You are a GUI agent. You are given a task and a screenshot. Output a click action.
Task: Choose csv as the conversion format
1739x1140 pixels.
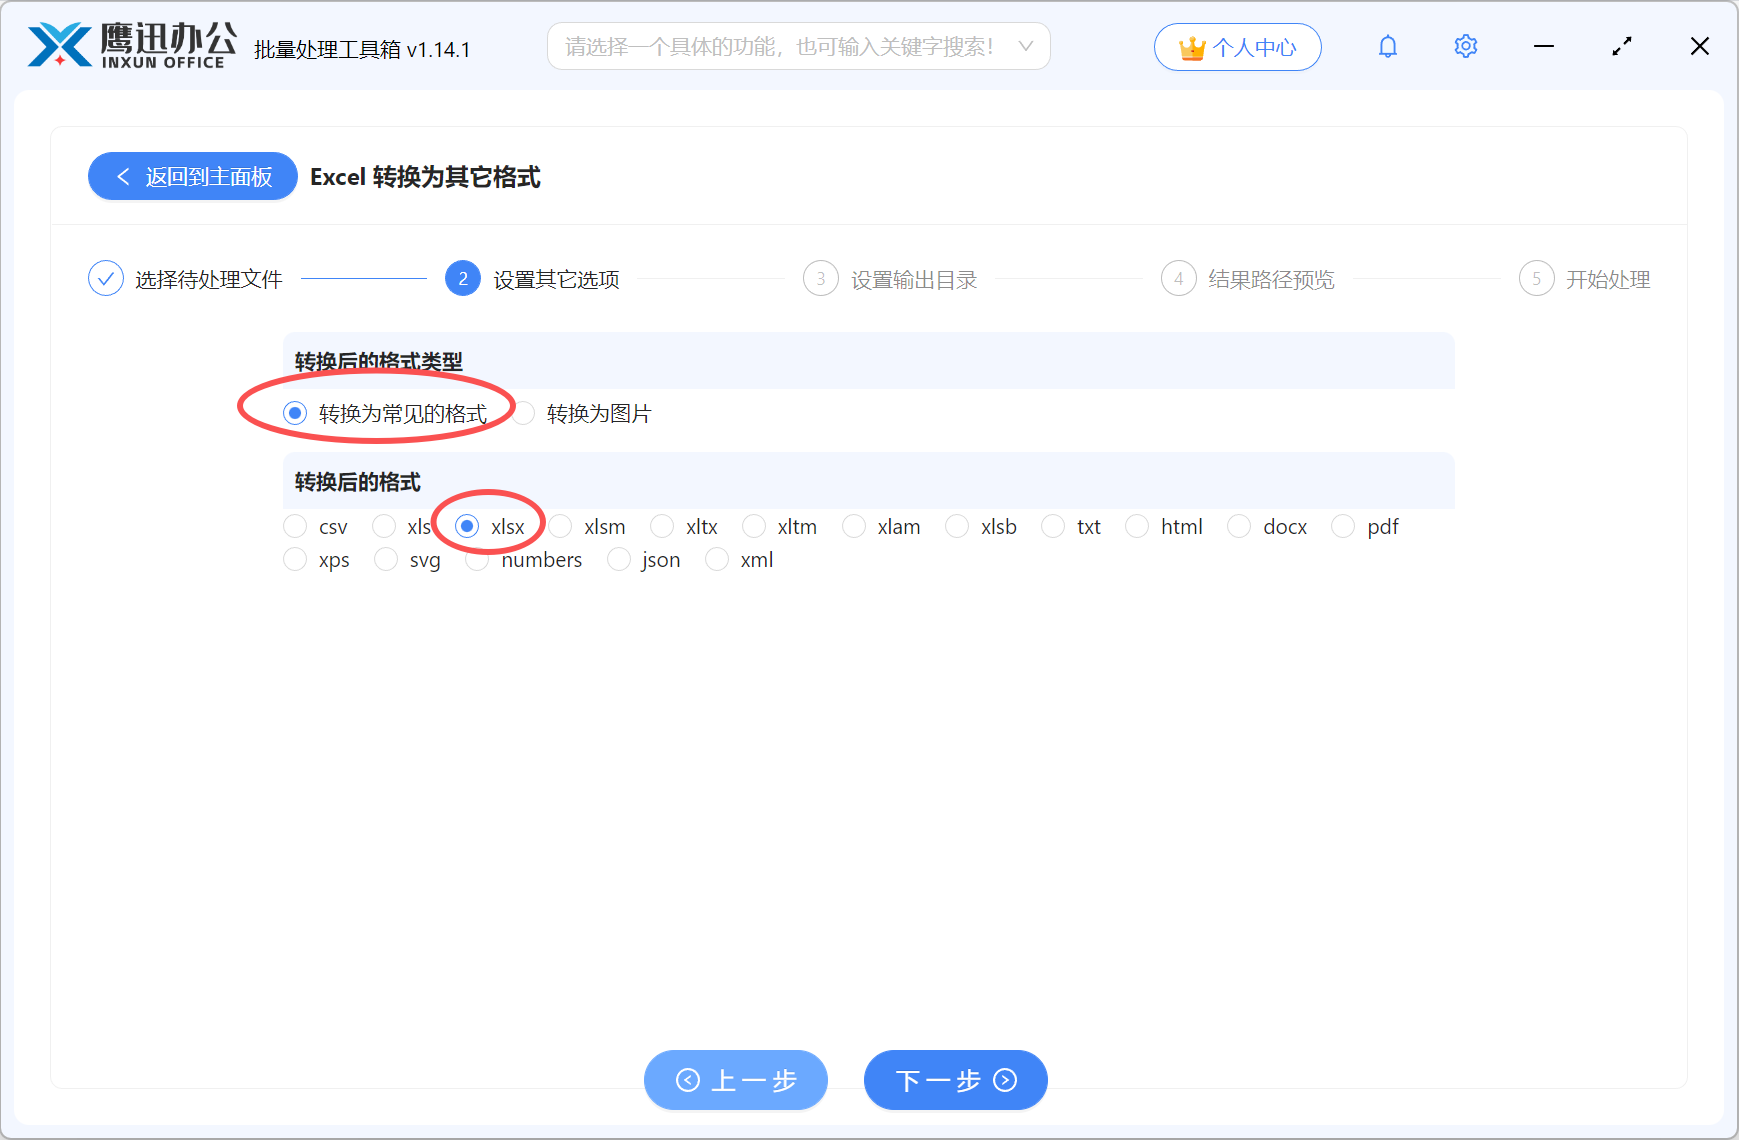click(x=295, y=526)
